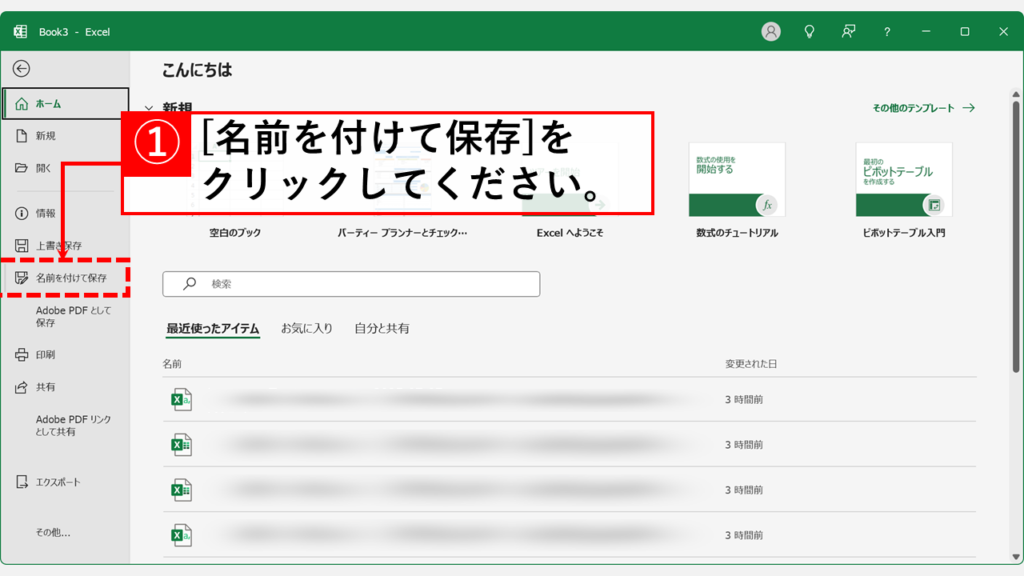The width and height of the screenshot is (1024, 576).
Task: Open the first recent Excel file icon
Action: pos(181,400)
